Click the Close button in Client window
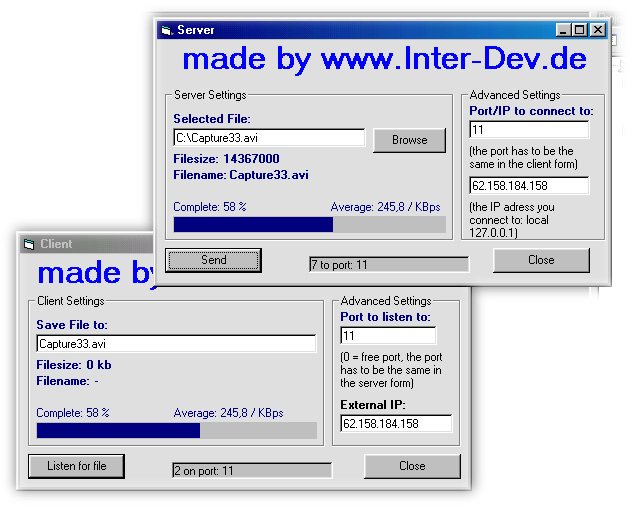 [x=412, y=466]
